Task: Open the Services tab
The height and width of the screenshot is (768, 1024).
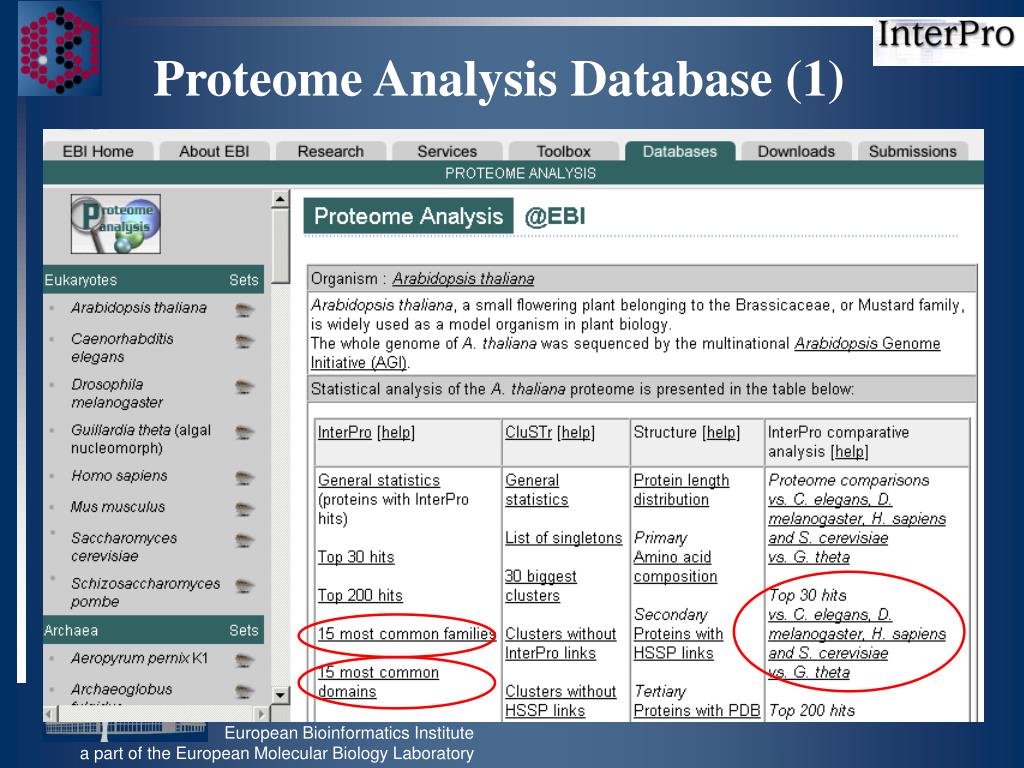Action: [x=447, y=152]
